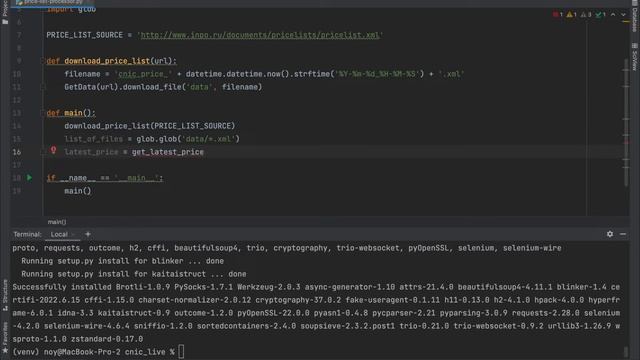
Task: Click 'main' in the def on line 13
Action: (x=73, y=113)
